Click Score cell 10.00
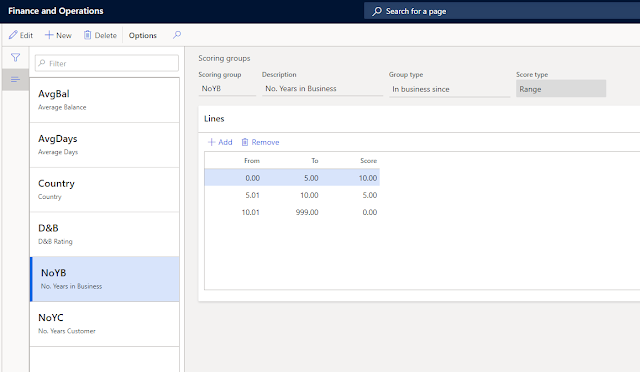The image size is (640, 372). coord(368,178)
